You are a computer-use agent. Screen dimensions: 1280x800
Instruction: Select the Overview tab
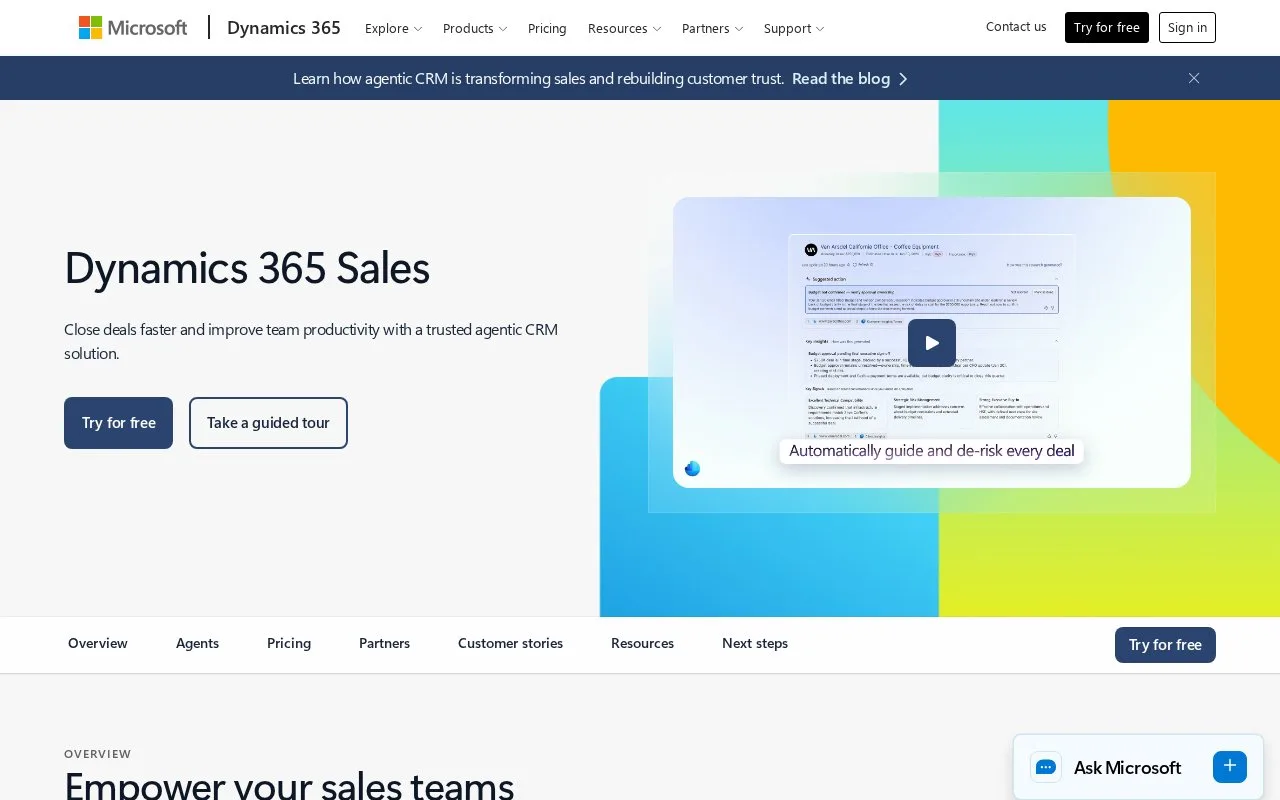tap(98, 644)
